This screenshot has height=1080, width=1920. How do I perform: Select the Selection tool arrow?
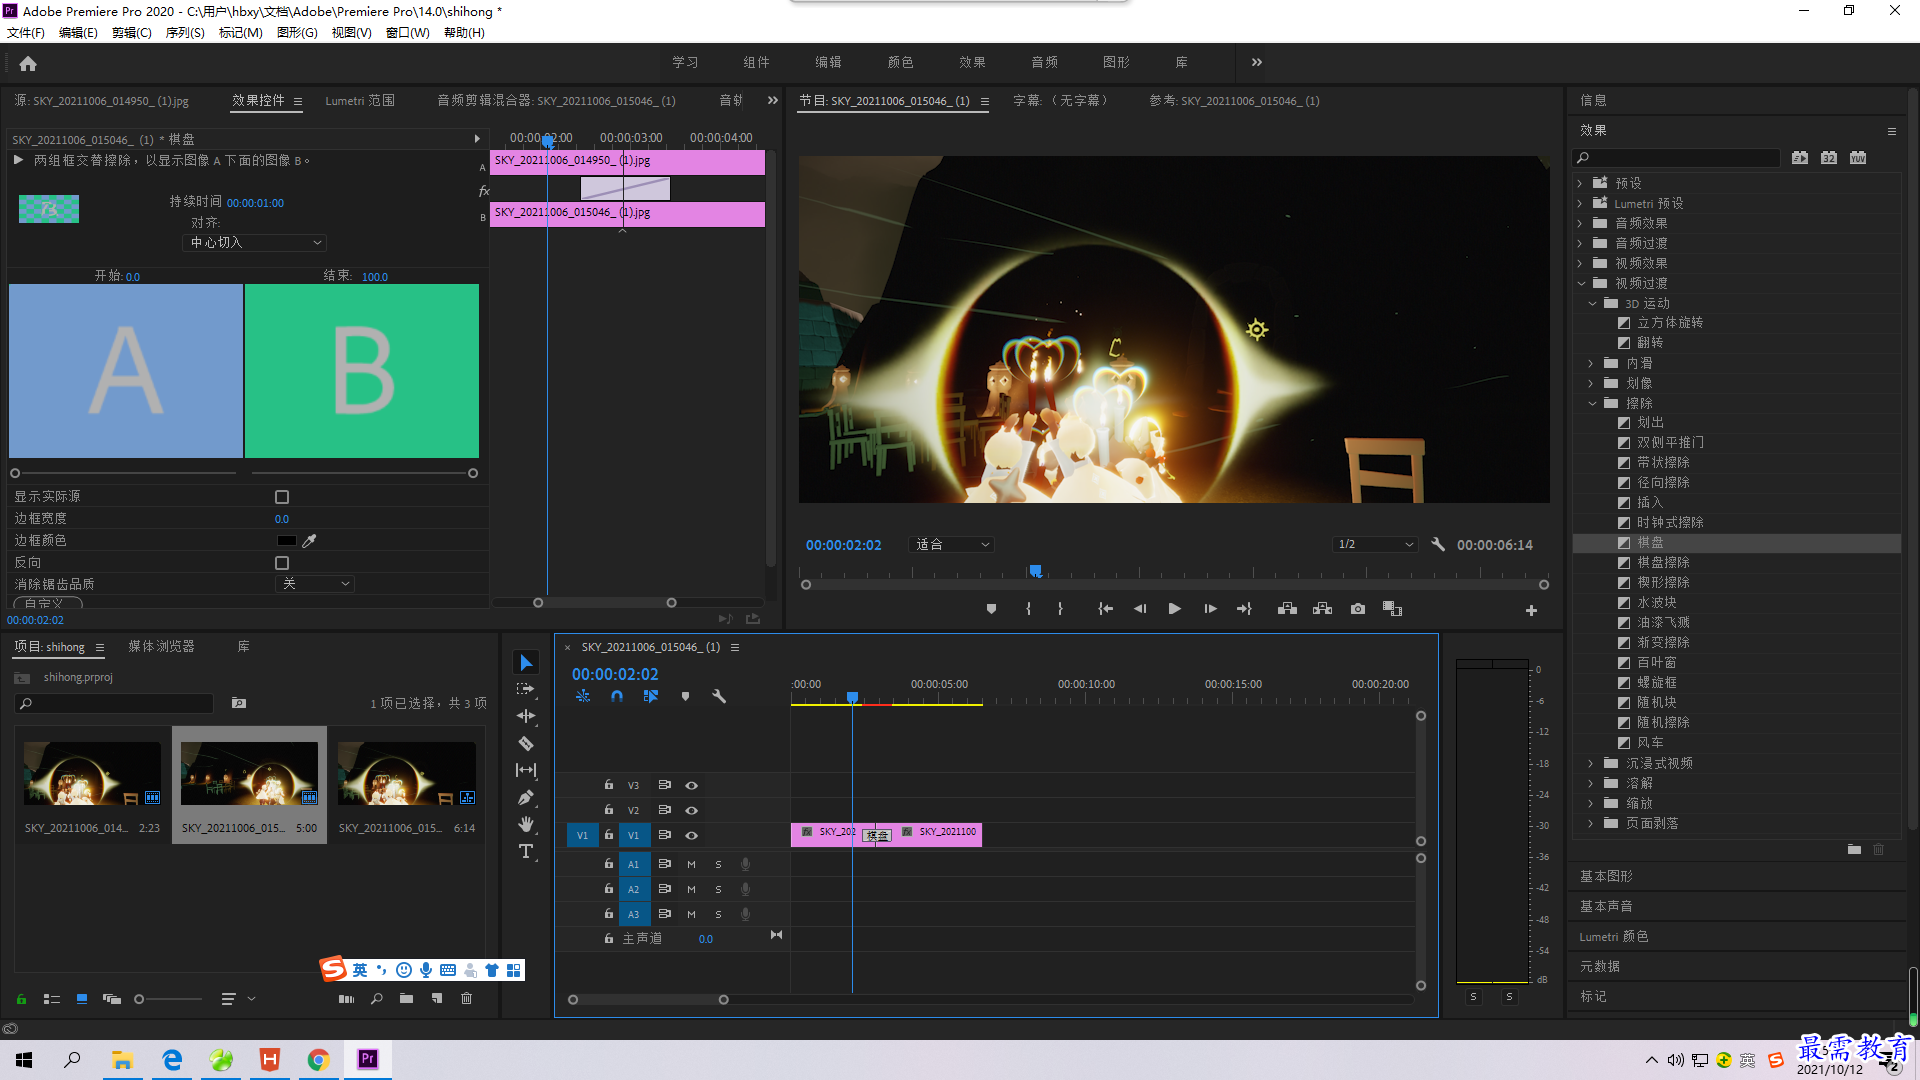526,663
